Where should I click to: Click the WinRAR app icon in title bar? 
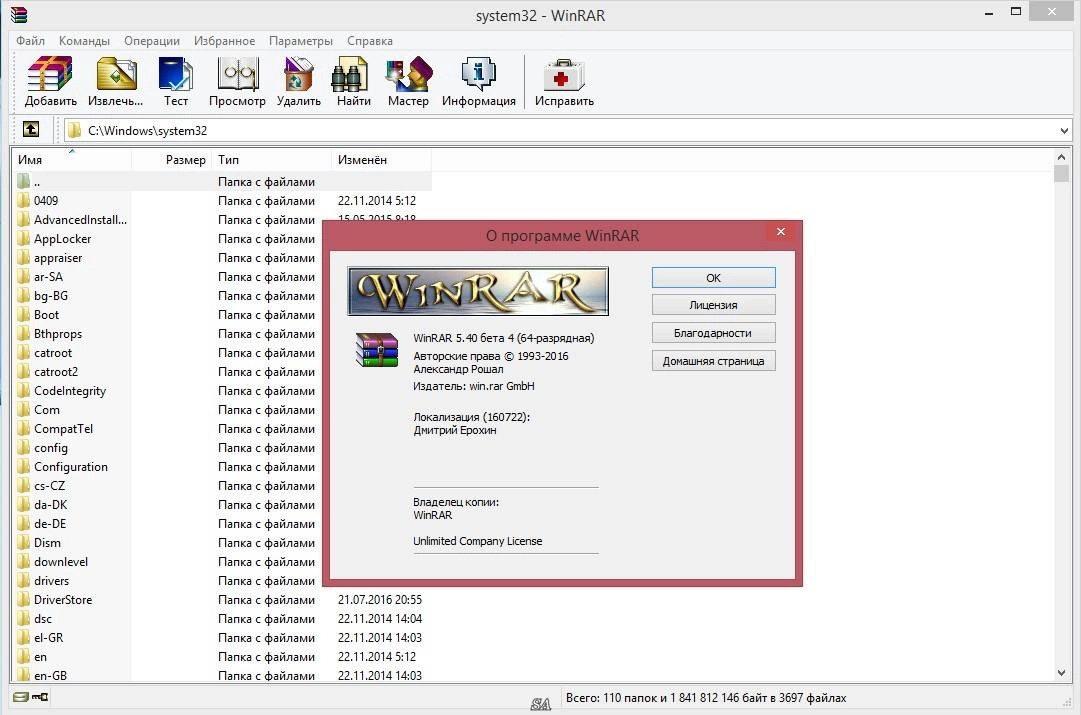click(x=19, y=14)
